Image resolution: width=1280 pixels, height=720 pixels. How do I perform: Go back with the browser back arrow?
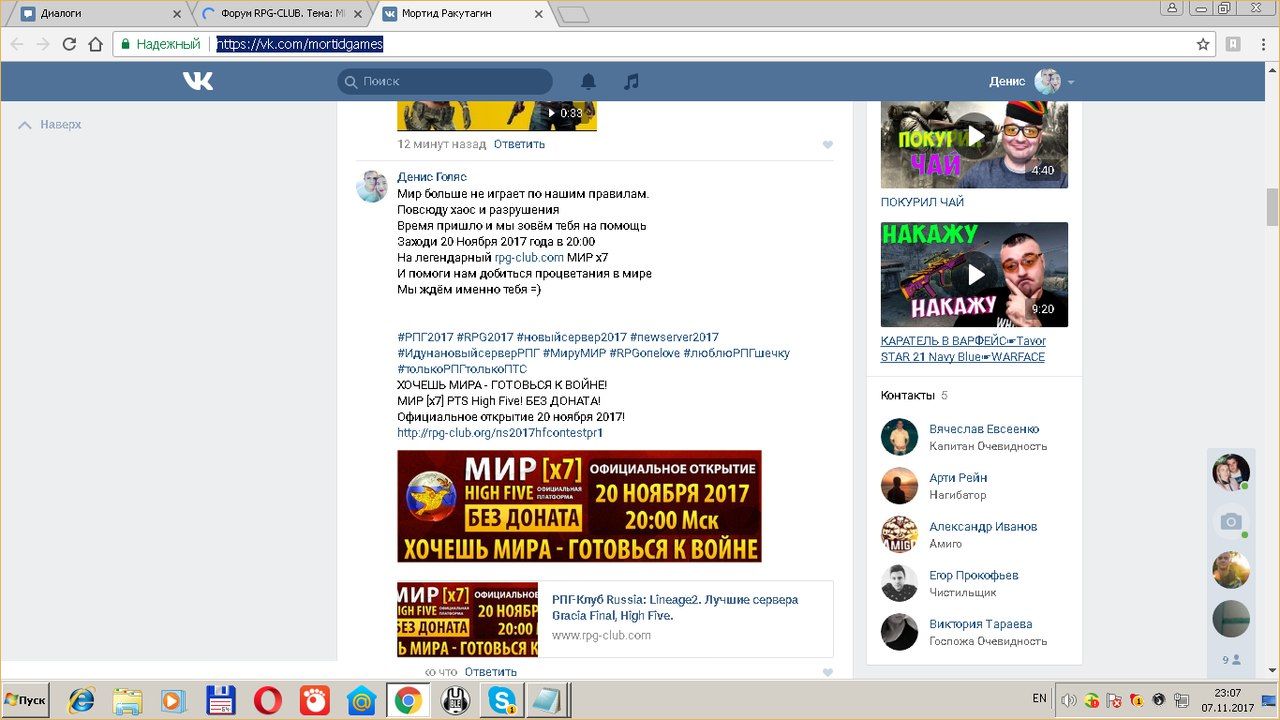(16, 44)
